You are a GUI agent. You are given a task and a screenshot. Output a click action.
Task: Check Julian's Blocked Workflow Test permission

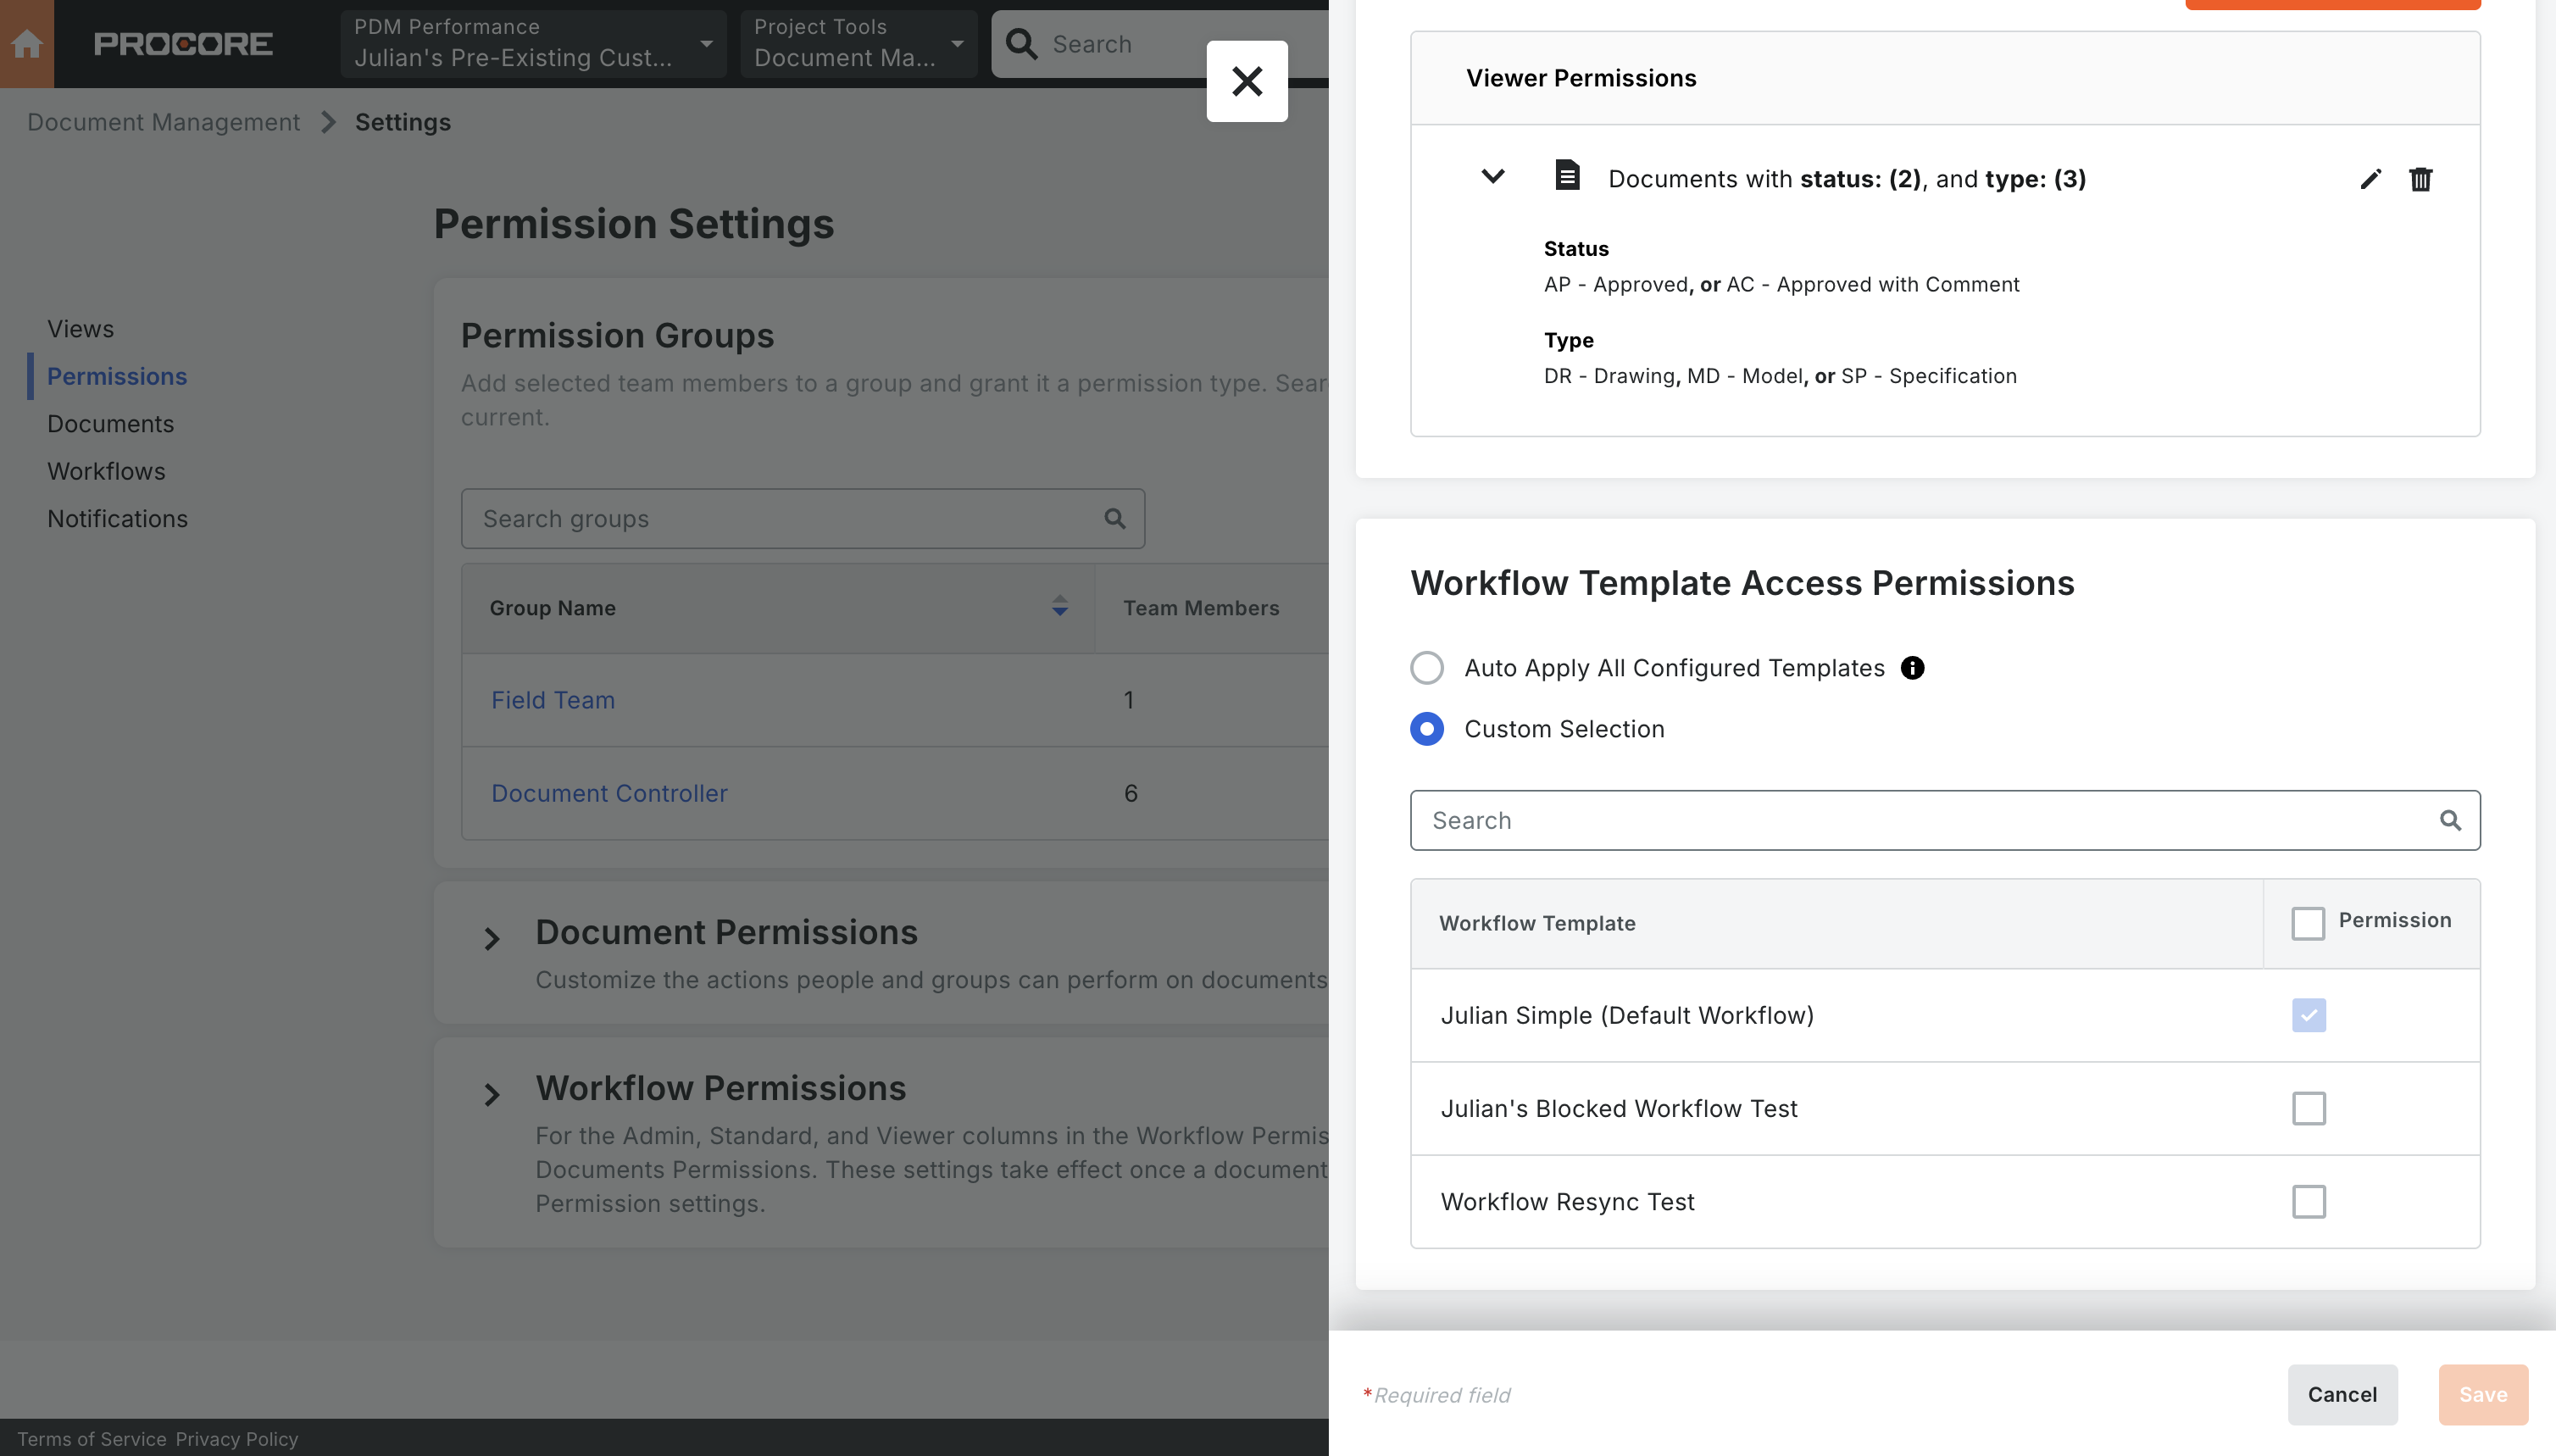[x=2308, y=1108]
